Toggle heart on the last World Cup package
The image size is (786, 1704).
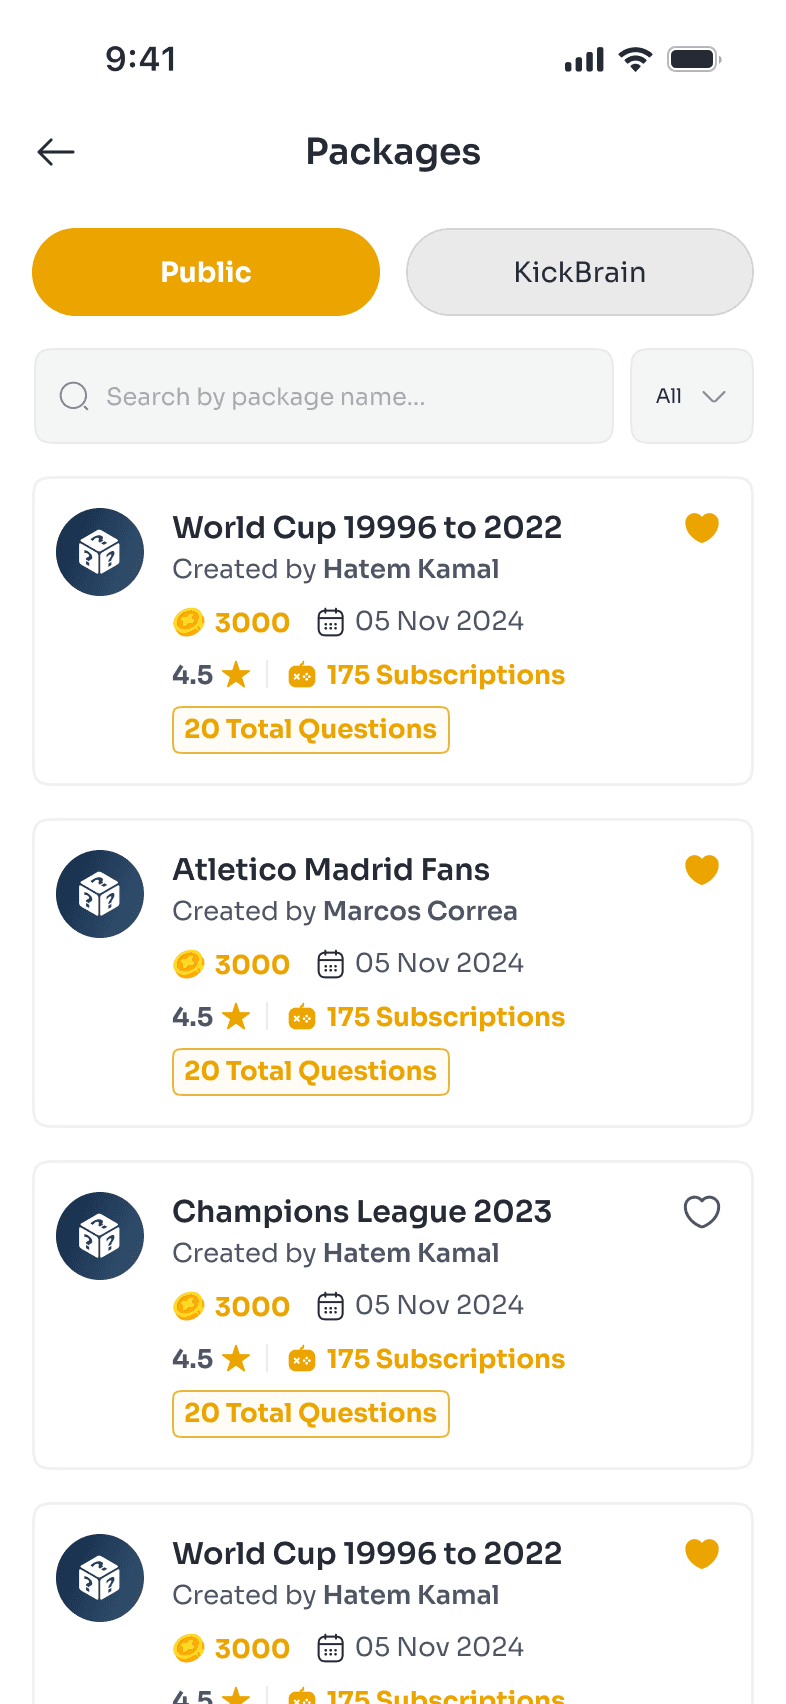tap(702, 1553)
